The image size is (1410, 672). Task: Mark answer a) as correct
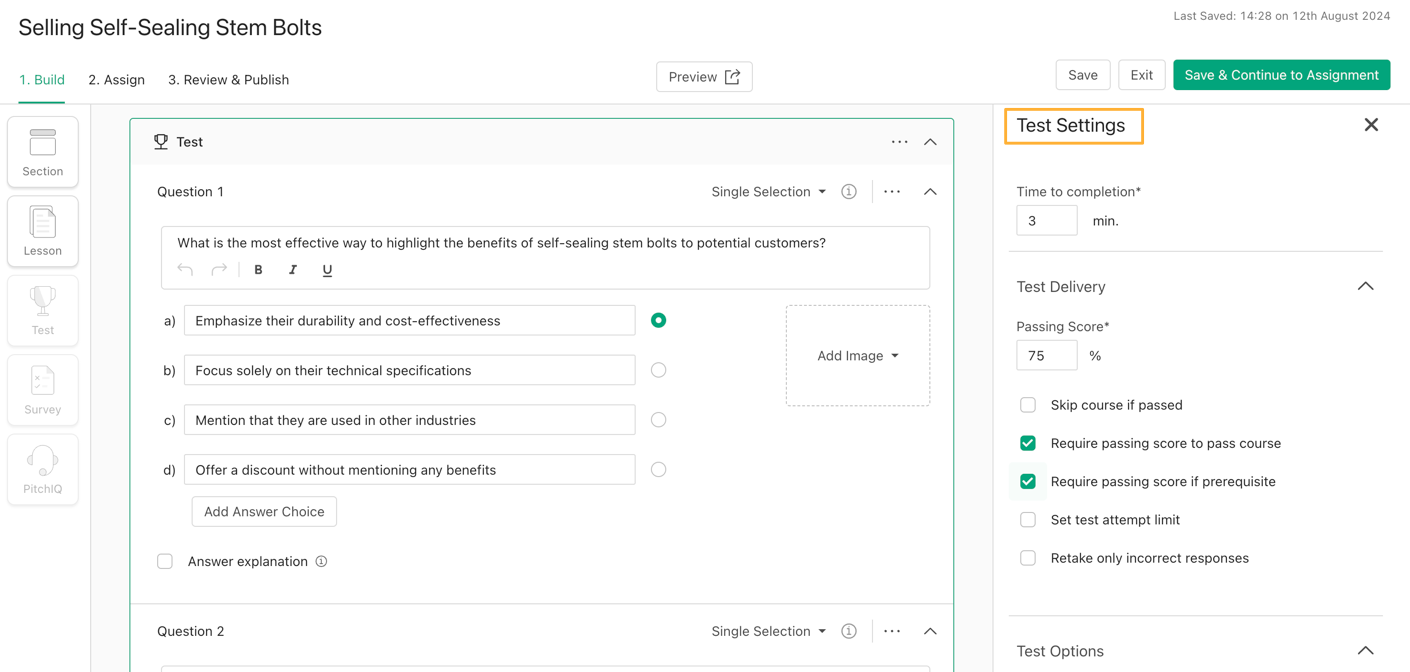pos(658,320)
